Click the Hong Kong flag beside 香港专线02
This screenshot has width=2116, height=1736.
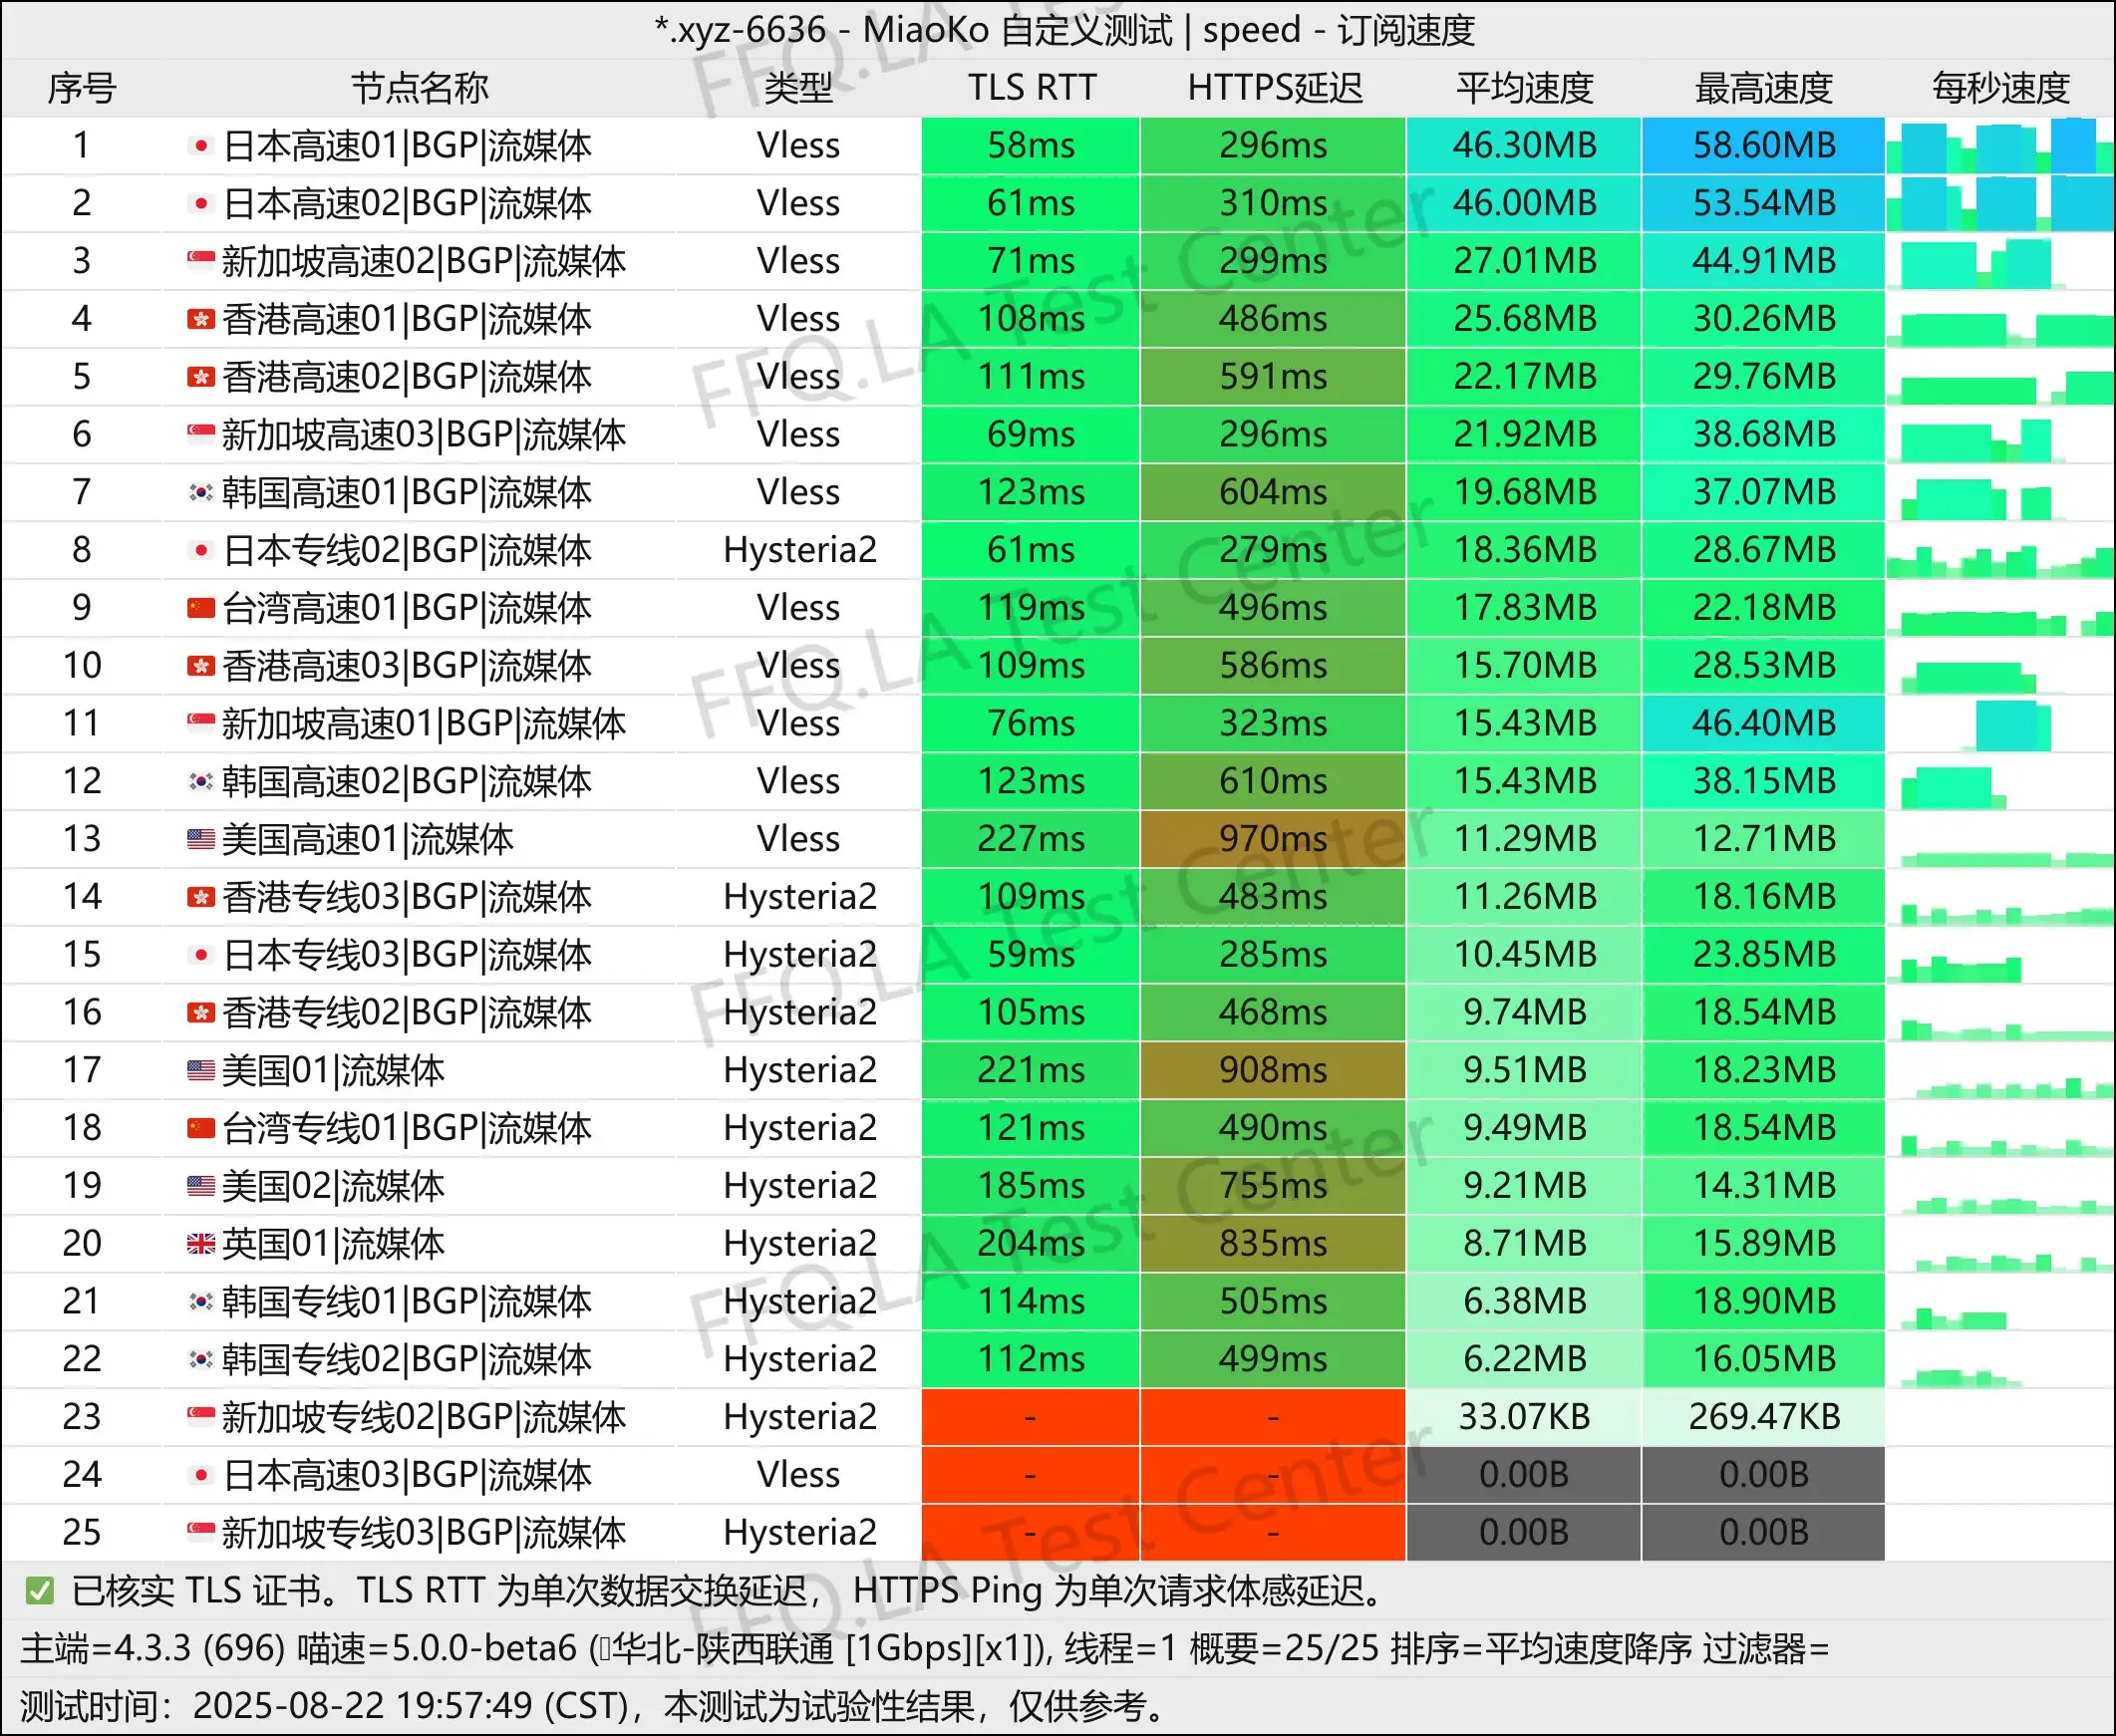(201, 1013)
